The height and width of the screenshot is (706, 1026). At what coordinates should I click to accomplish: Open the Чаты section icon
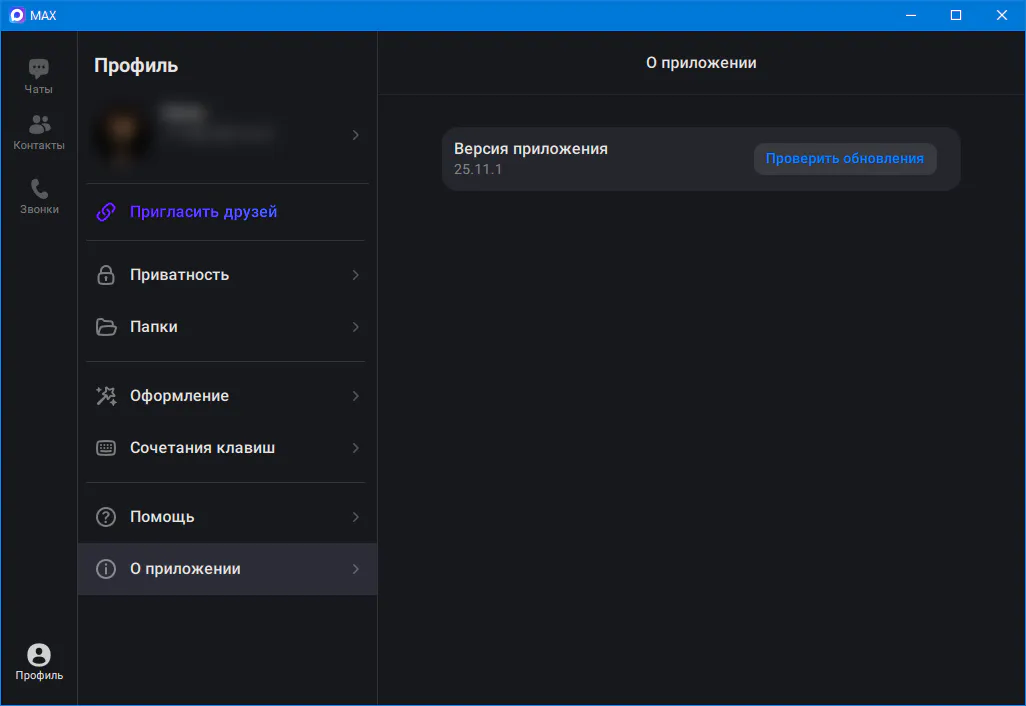pyautogui.click(x=39, y=69)
